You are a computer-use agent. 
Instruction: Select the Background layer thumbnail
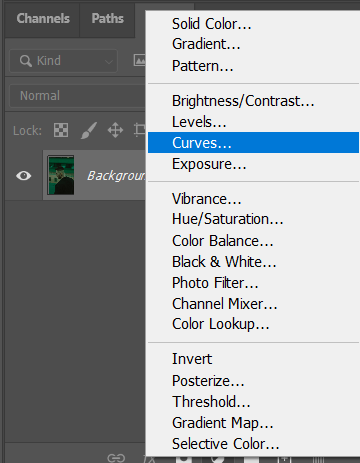tap(61, 175)
